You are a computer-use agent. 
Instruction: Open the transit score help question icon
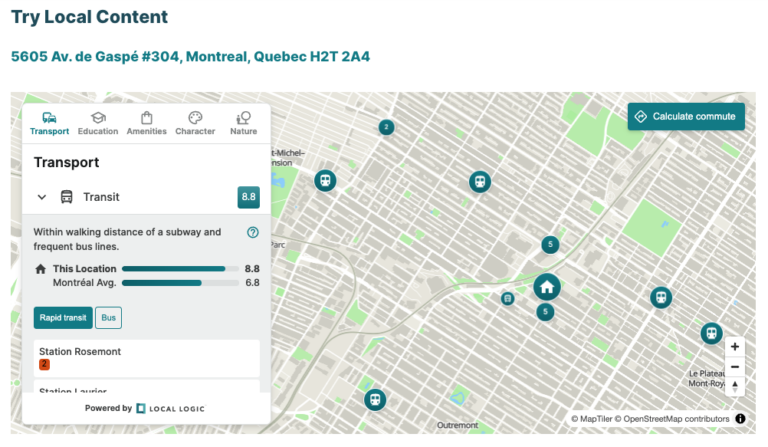[x=253, y=233]
